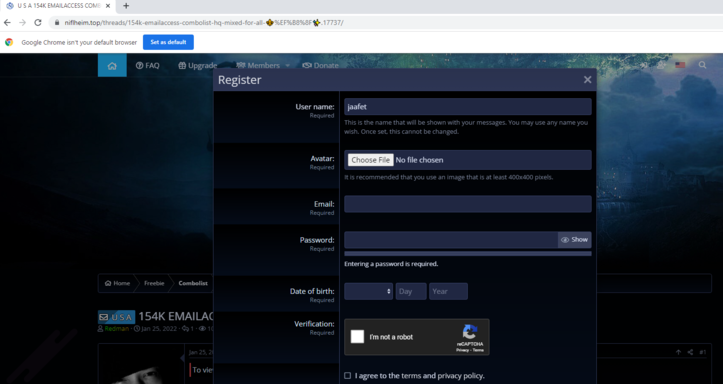Click the Home breadcrumb
The height and width of the screenshot is (384, 723).
coord(117,283)
